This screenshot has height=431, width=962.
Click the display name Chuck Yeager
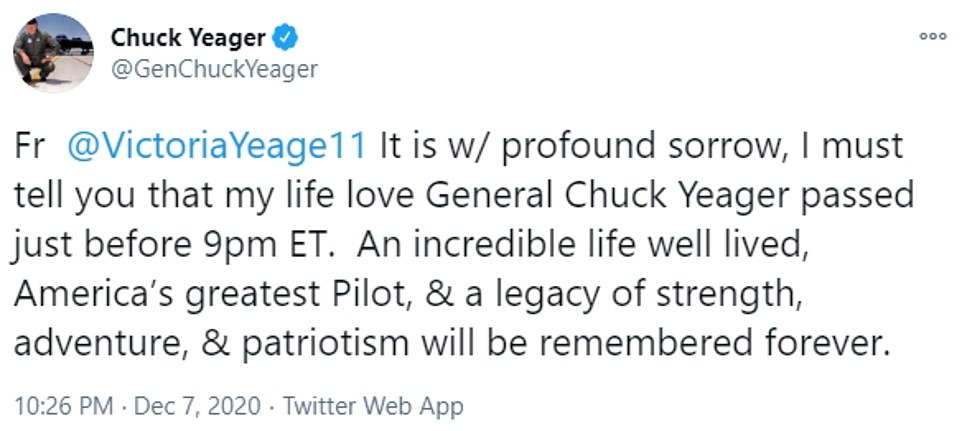coord(187,39)
